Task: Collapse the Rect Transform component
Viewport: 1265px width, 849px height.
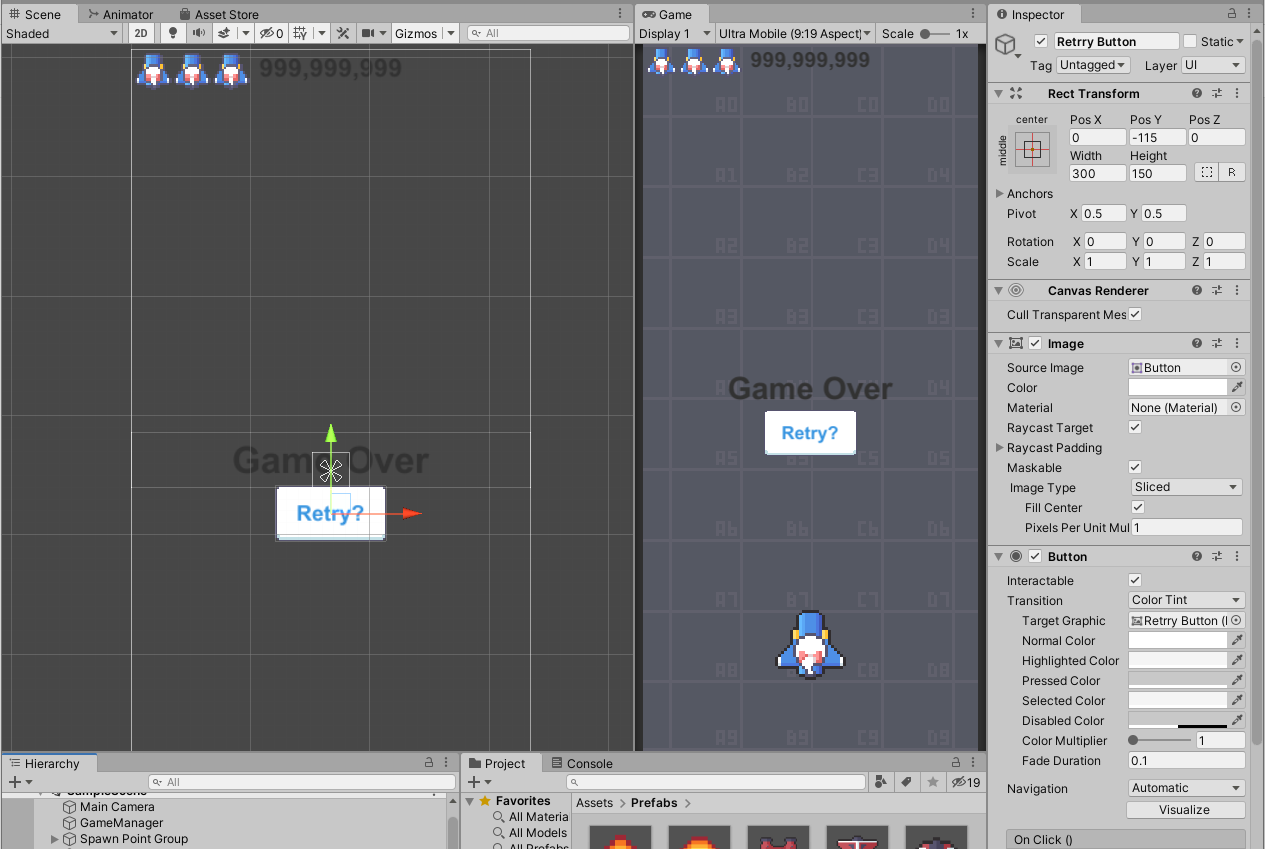Action: coord(998,93)
